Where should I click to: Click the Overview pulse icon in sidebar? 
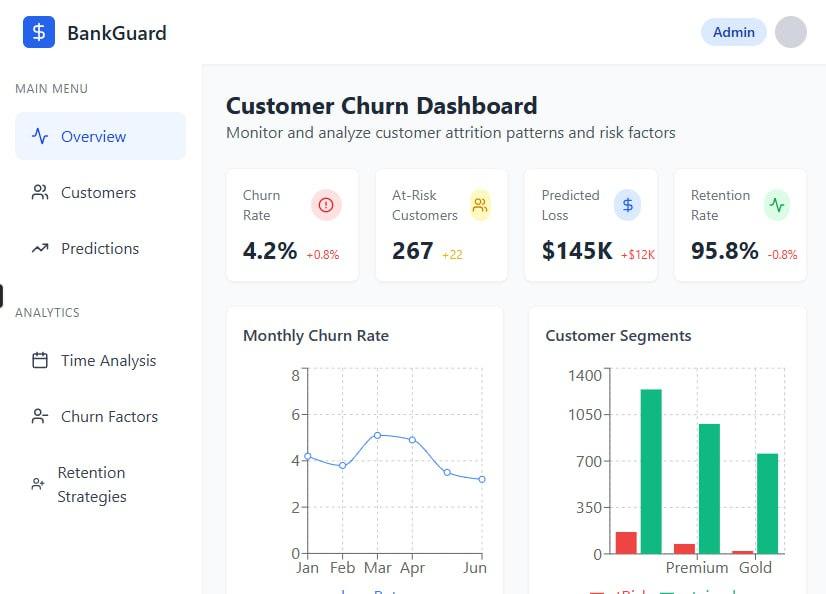40,136
